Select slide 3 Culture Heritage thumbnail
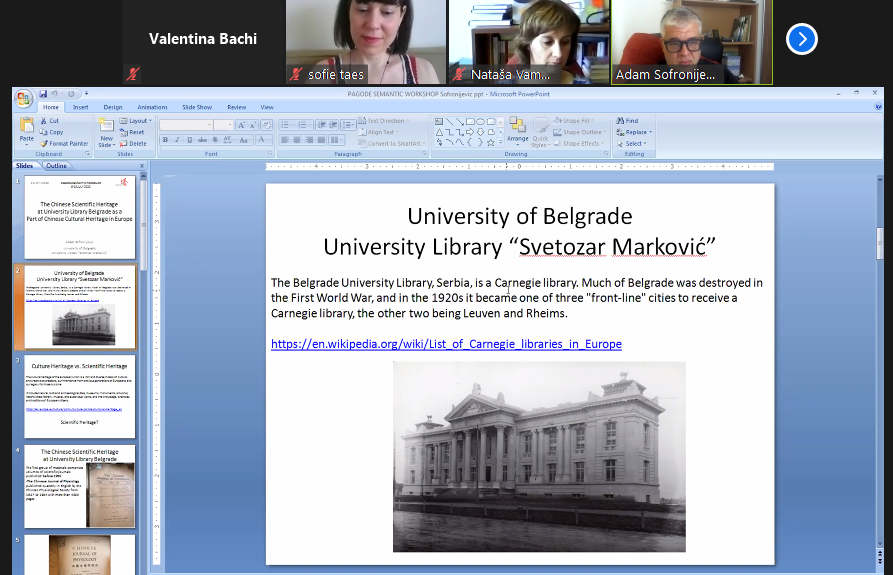 [x=80, y=397]
